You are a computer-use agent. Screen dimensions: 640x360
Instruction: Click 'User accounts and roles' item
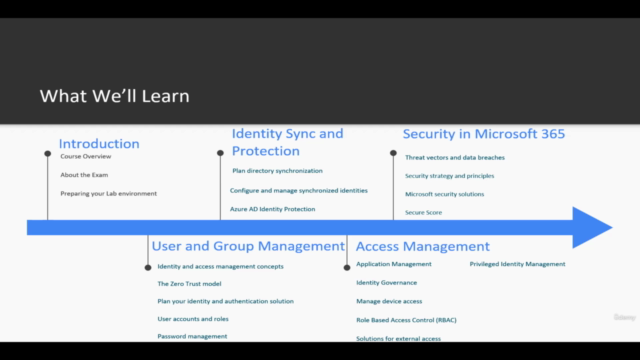[x=193, y=319]
